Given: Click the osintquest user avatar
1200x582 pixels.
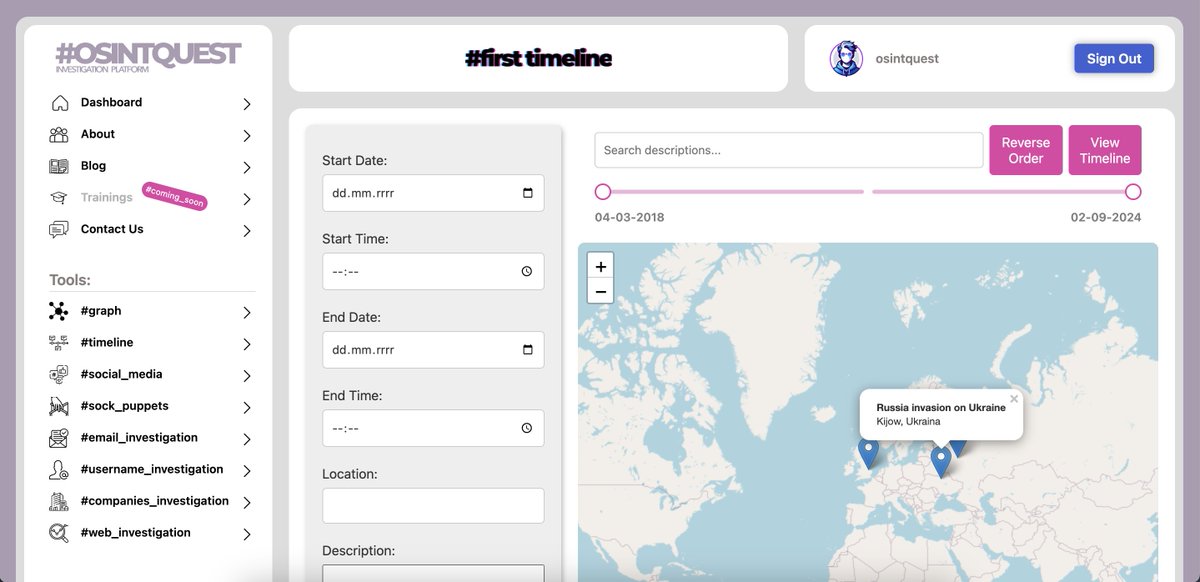Looking at the screenshot, I should [x=846, y=58].
